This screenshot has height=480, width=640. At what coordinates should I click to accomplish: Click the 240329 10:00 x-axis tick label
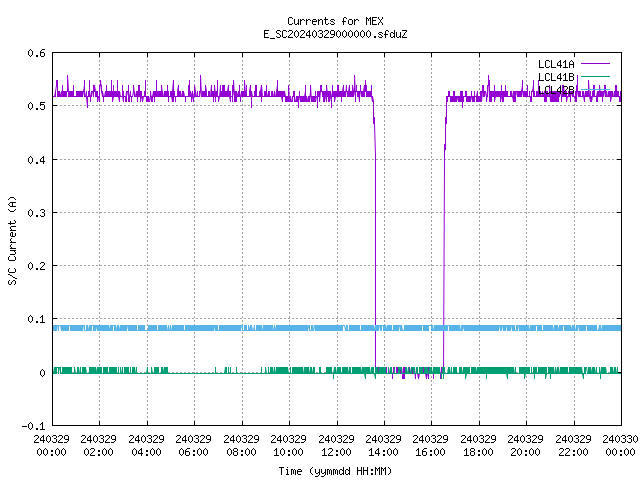[x=288, y=445]
